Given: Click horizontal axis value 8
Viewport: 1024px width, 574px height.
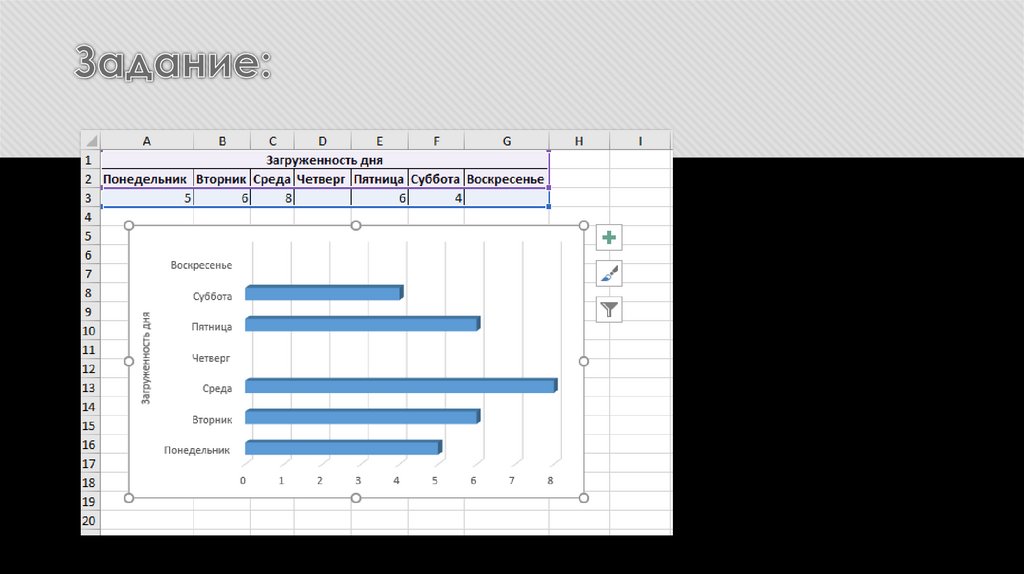Looking at the screenshot, I should [550, 481].
